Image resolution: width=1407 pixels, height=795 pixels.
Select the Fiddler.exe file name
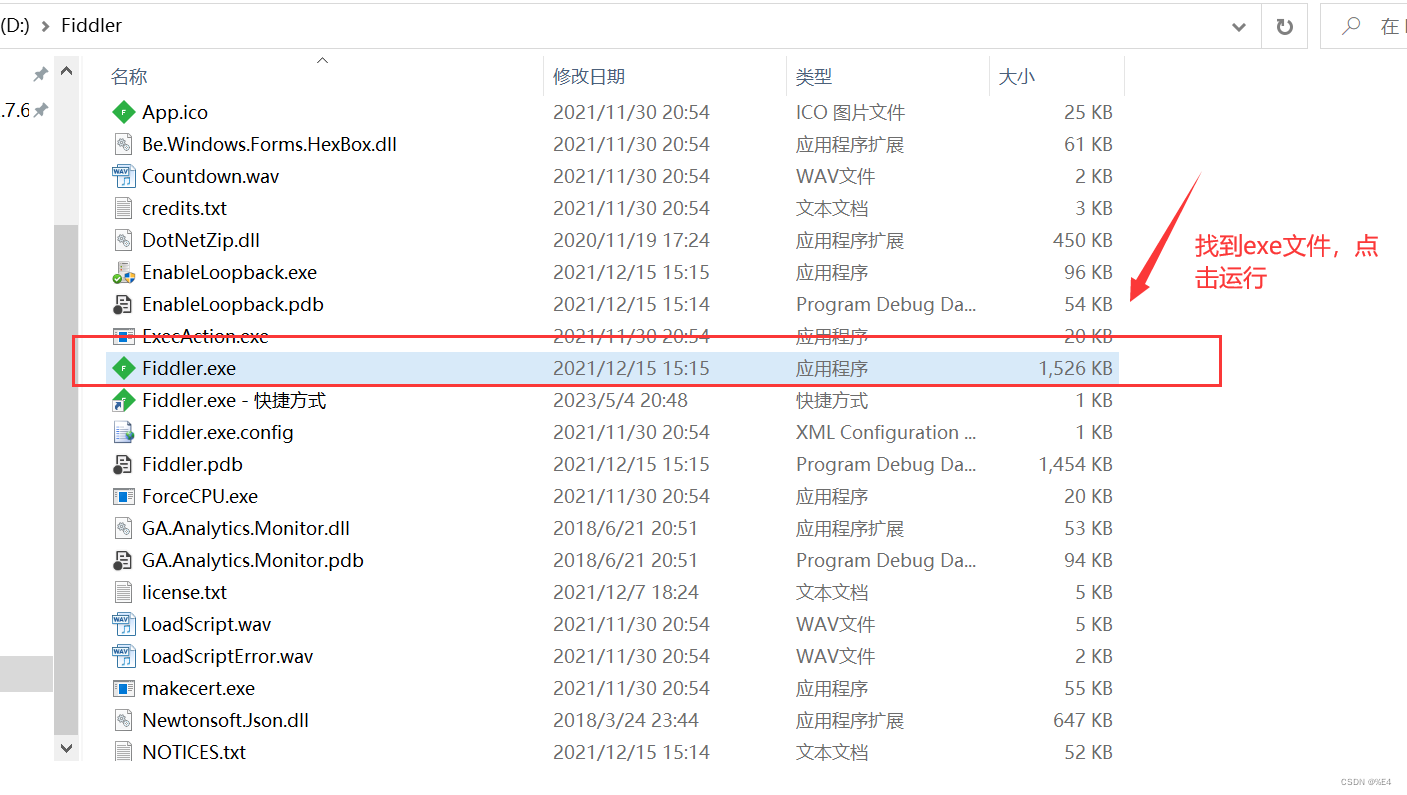[x=189, y=368]
